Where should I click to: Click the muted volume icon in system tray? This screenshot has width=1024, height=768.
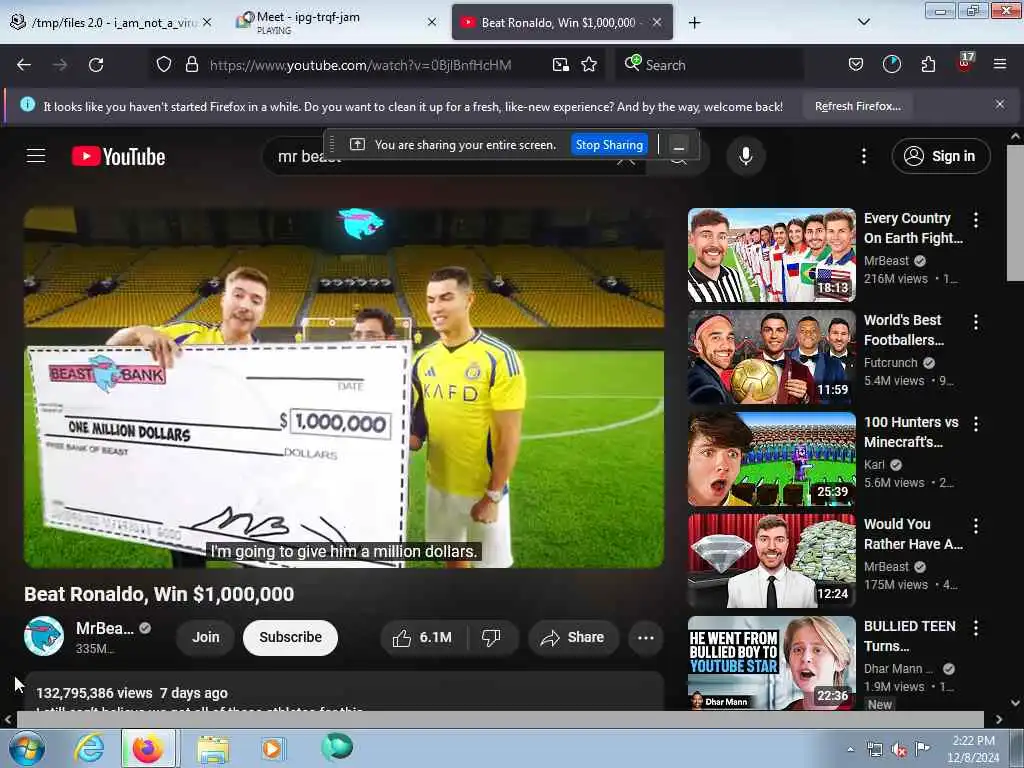click(x=899, y=750)
